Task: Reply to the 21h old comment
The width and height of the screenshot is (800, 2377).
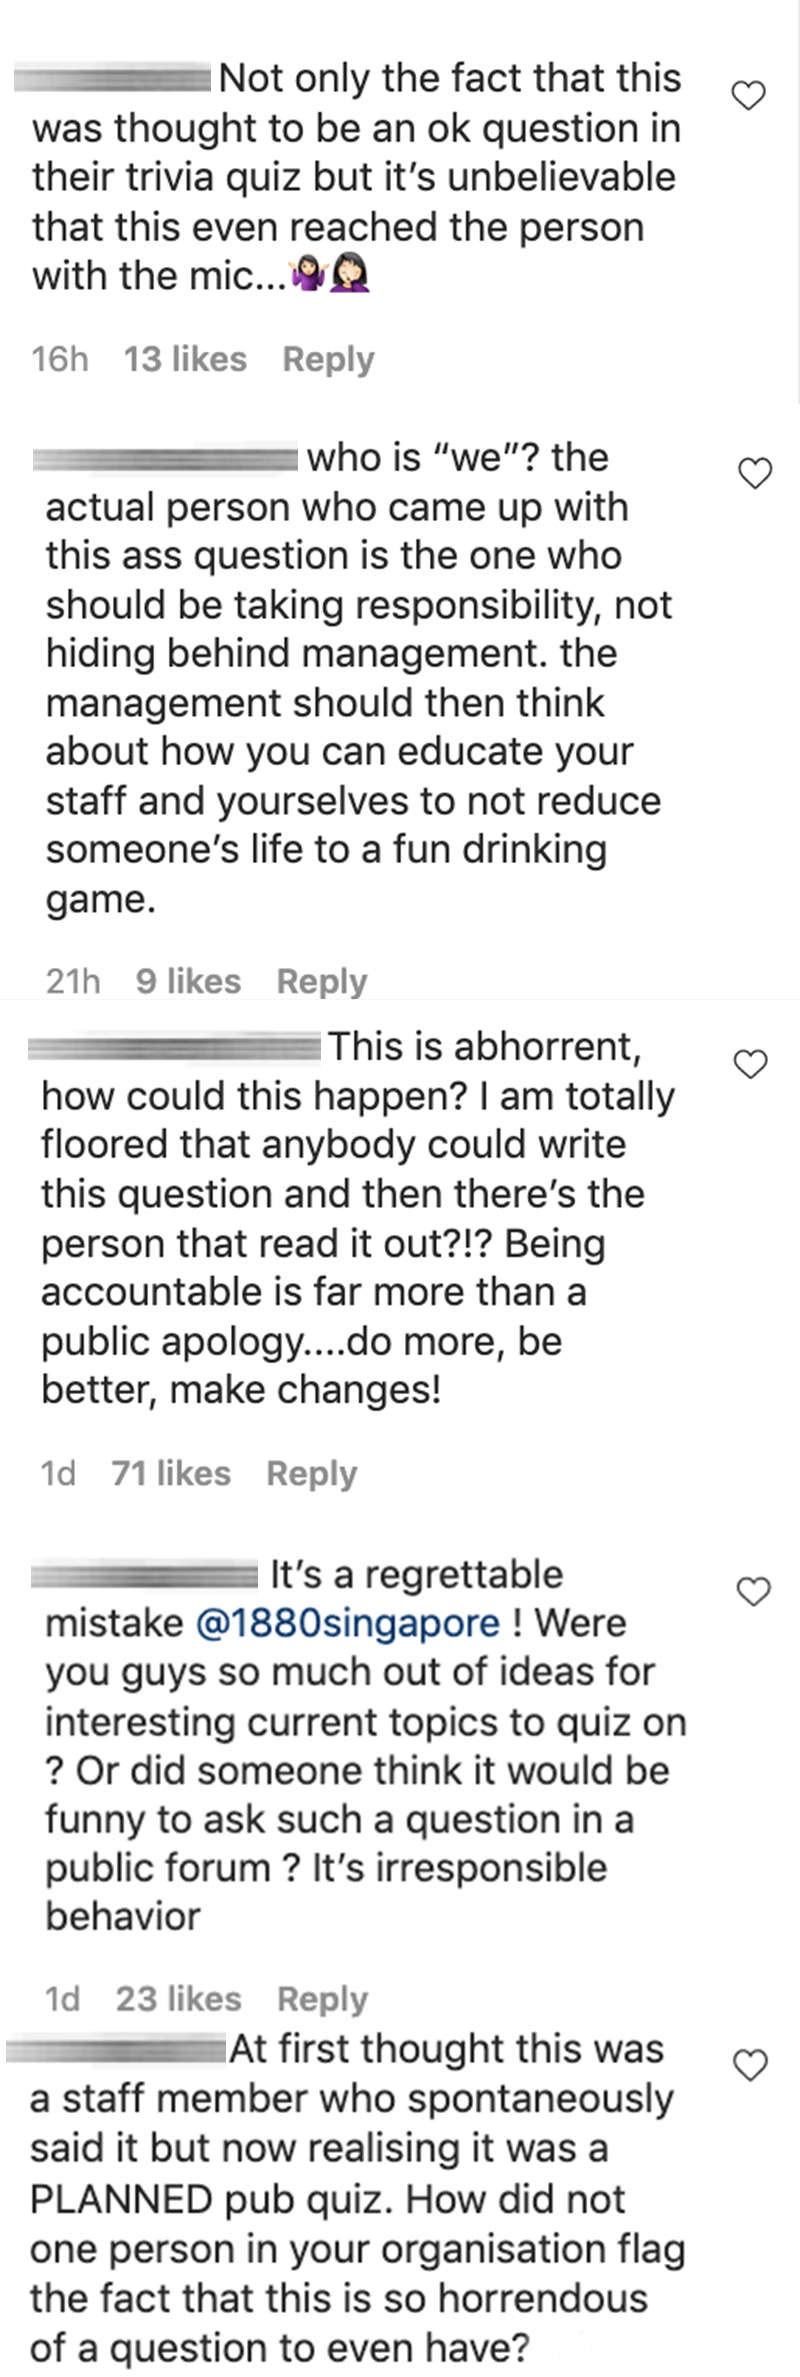Action: coord(322,981)
